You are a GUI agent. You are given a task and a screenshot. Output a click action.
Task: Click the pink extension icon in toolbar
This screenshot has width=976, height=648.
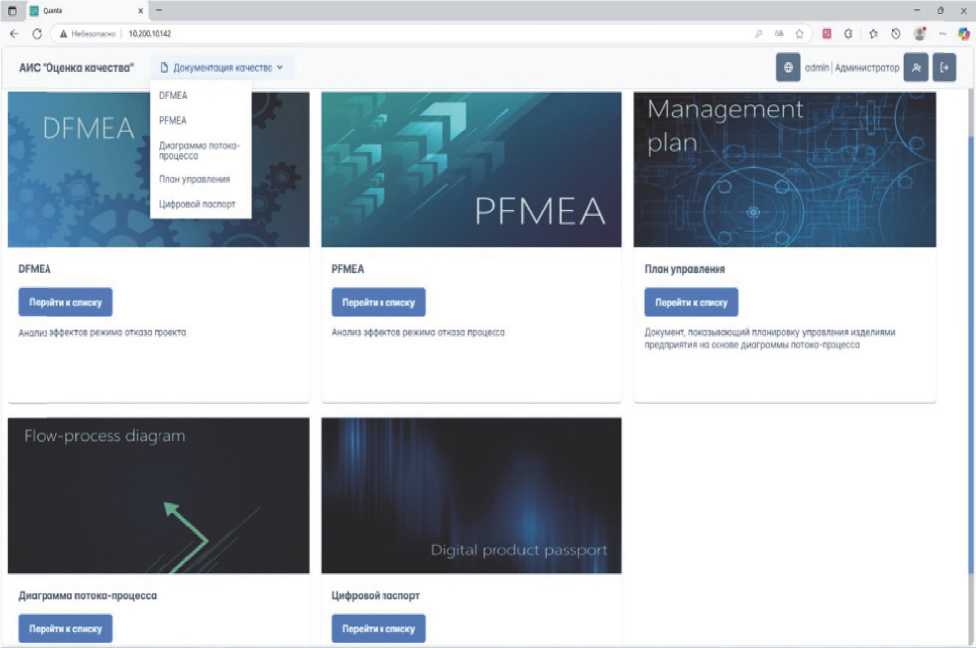coord(827,34)
